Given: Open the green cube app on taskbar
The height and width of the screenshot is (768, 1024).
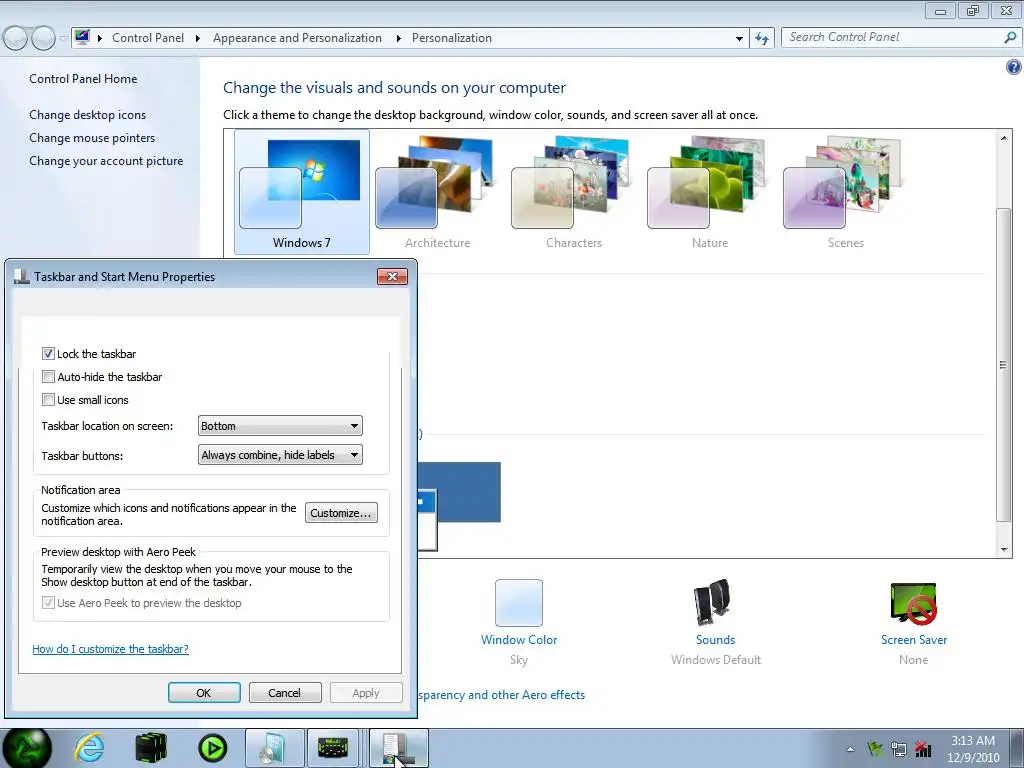Looking at the screenshot, I should click(x=151, y=748).
